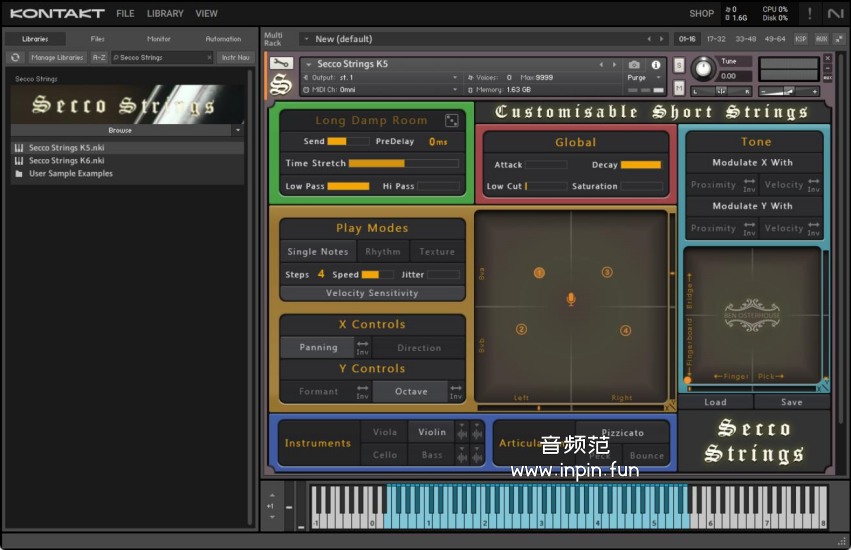
Task: Click the microphone icon in XY pad
Action: [571, 299]
